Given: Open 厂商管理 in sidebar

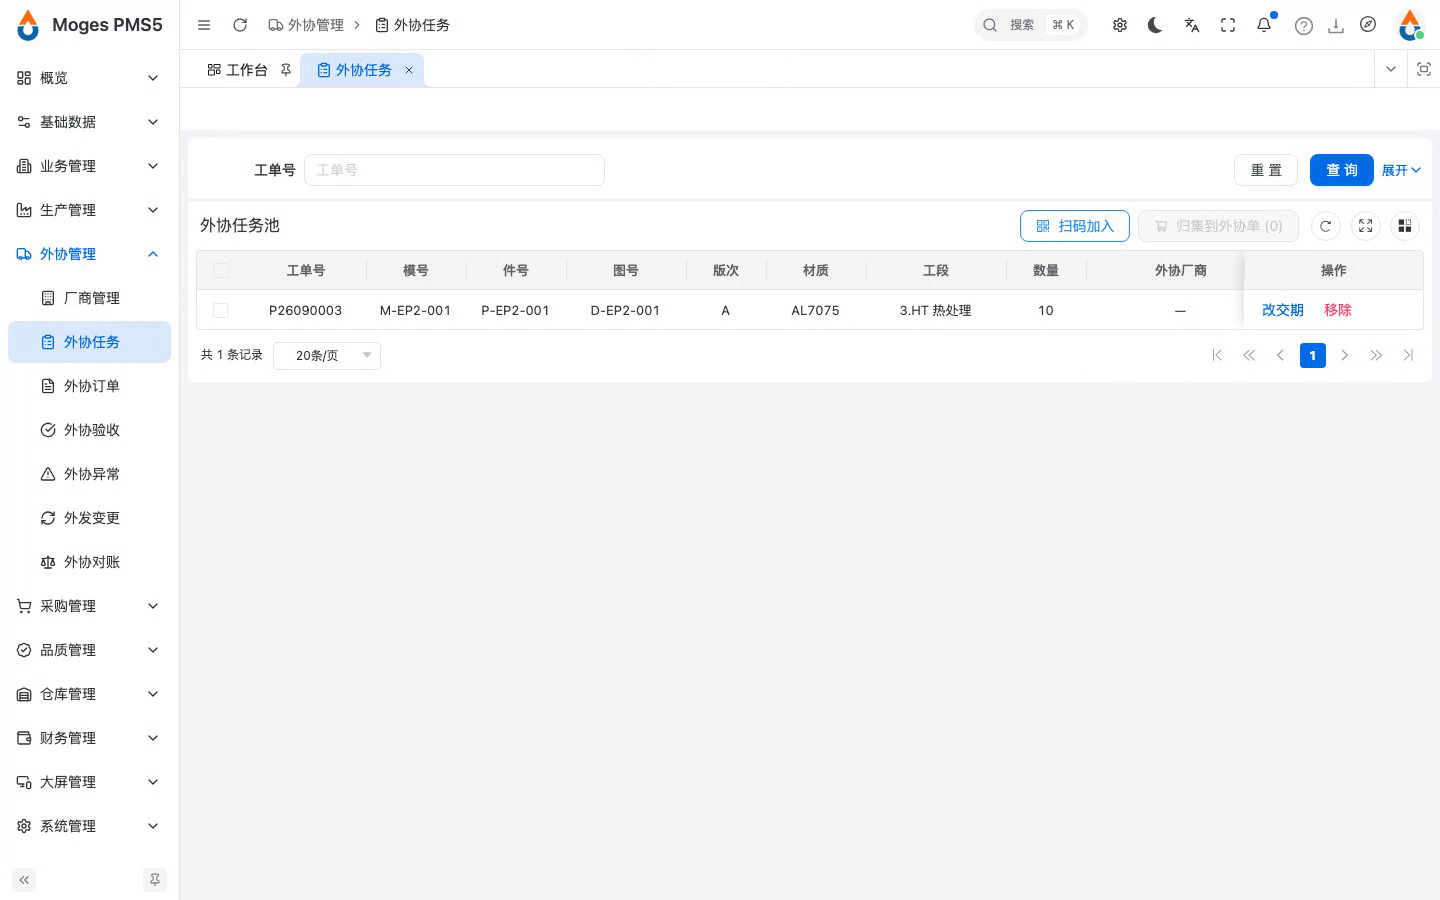Looking at the screenshot, I should tap(89, 298).
